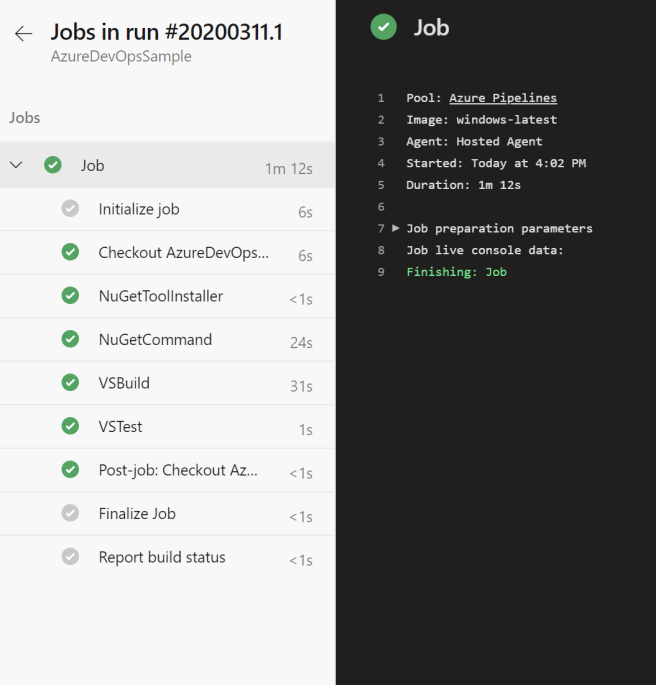Select the VSBuild step
The height and width of the screenshot is (685, 656).
coord(124,383)
